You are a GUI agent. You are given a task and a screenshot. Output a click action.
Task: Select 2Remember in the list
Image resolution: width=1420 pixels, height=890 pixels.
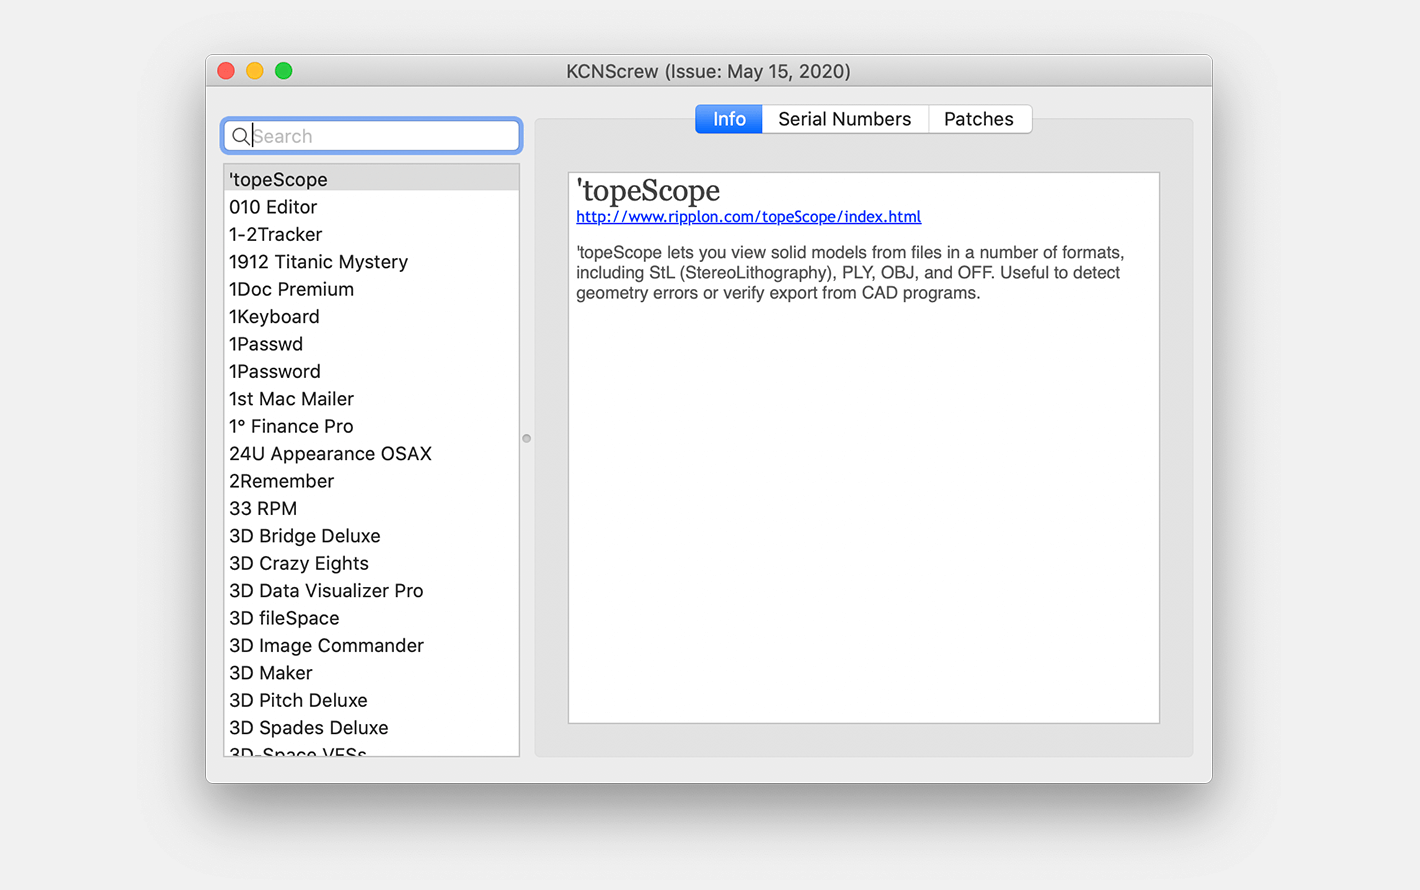(371, 481)
